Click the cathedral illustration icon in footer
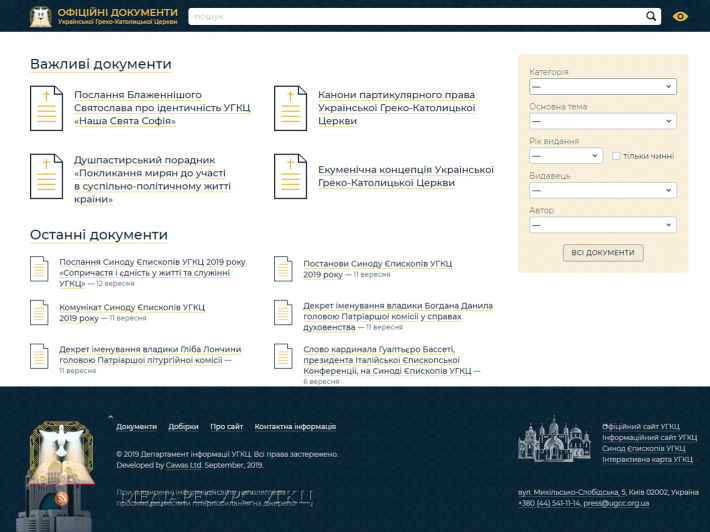Screen dimensions: 710x532 click(x=555, y=439)
